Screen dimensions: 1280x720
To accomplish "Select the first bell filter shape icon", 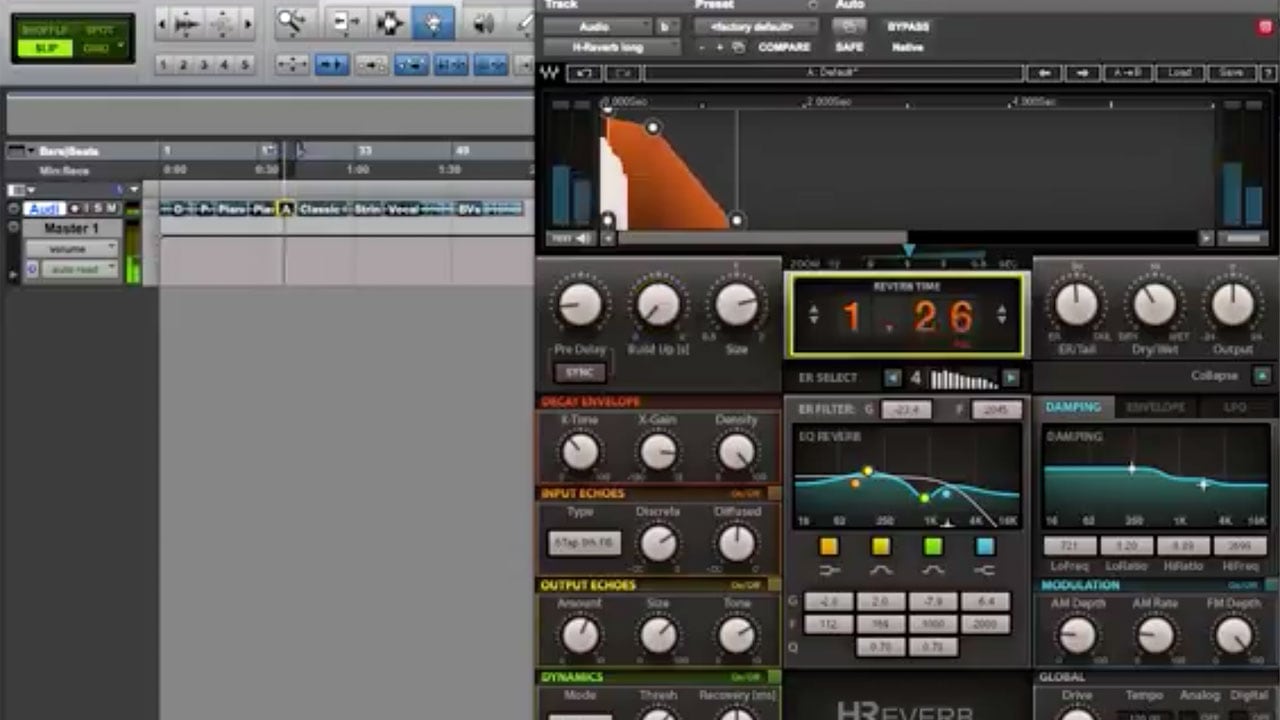I will [x=881, y=570].
